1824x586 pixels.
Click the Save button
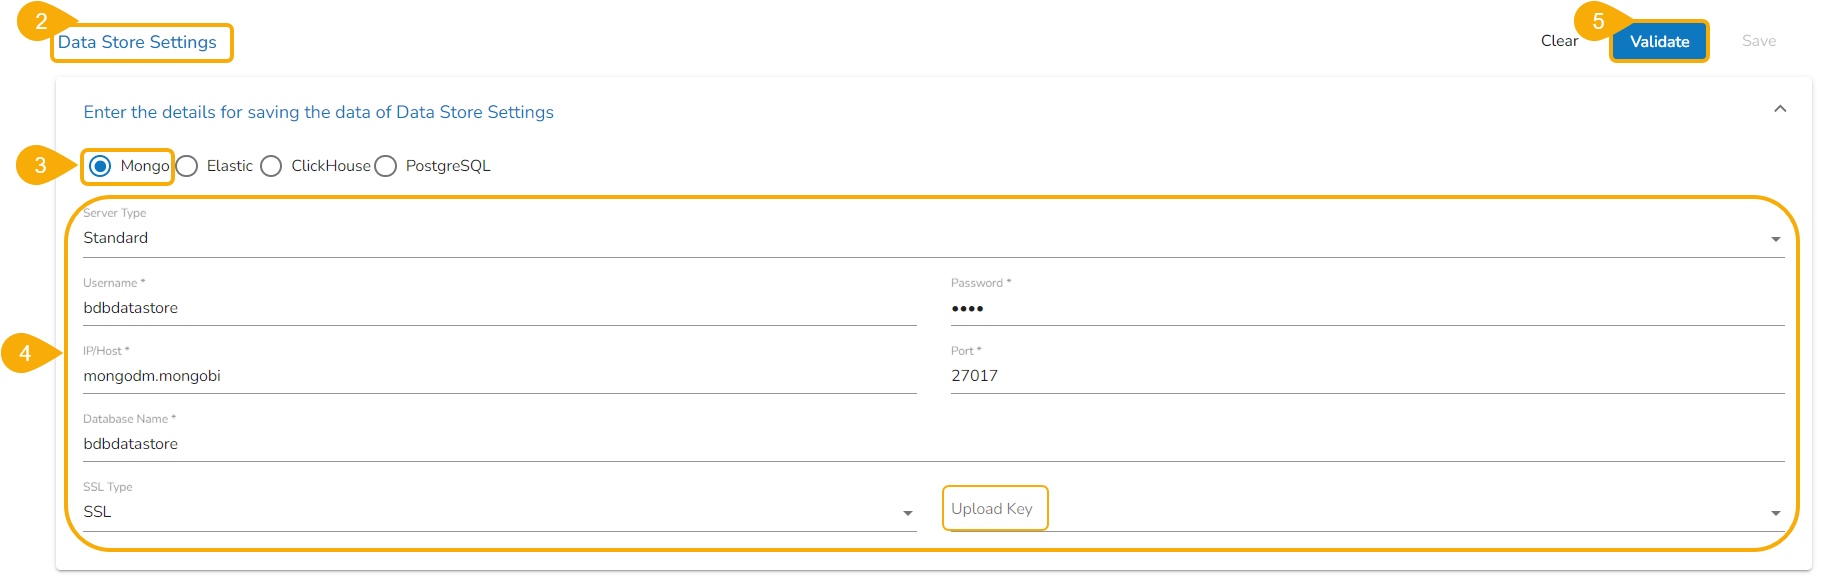[1758, 41]
